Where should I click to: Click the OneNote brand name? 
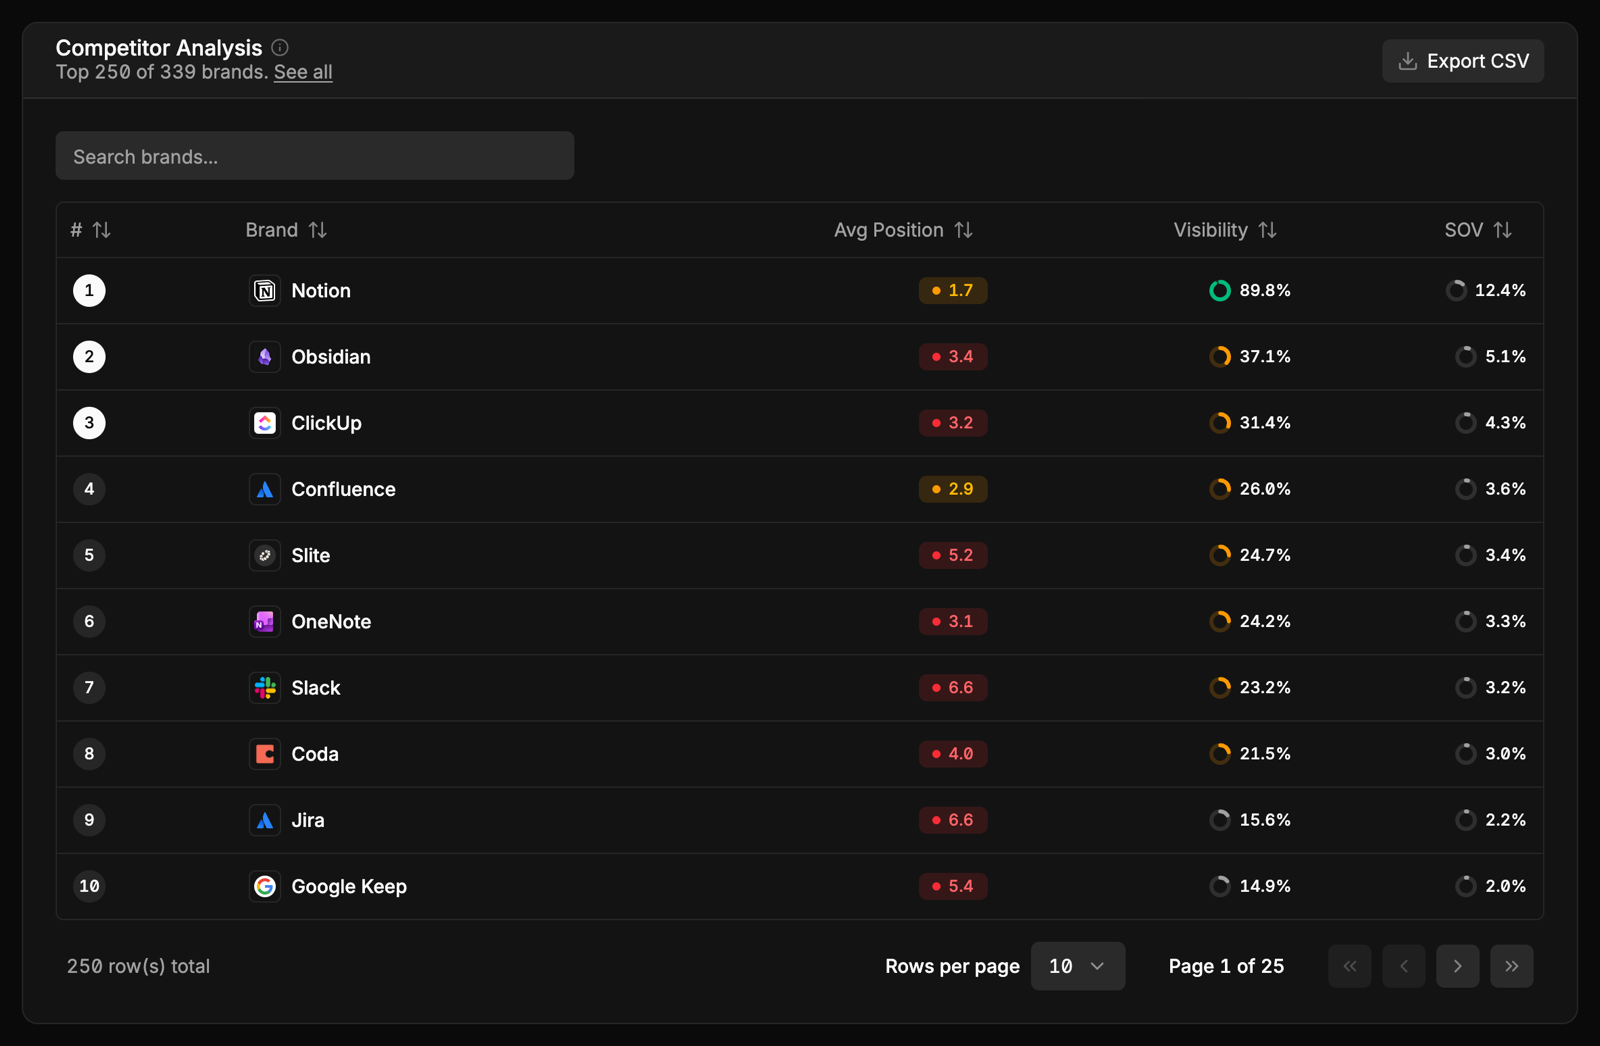click(x=331, y=621)
